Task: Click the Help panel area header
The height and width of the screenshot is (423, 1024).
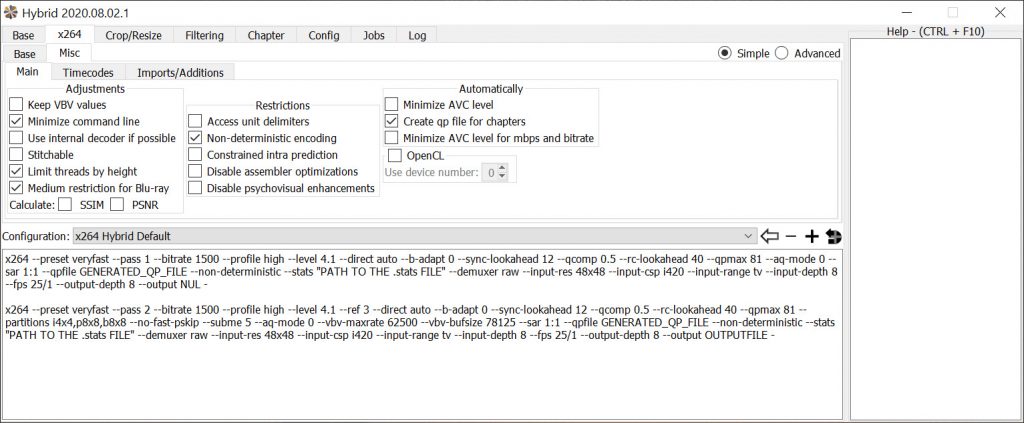Action: pos(936,31)
